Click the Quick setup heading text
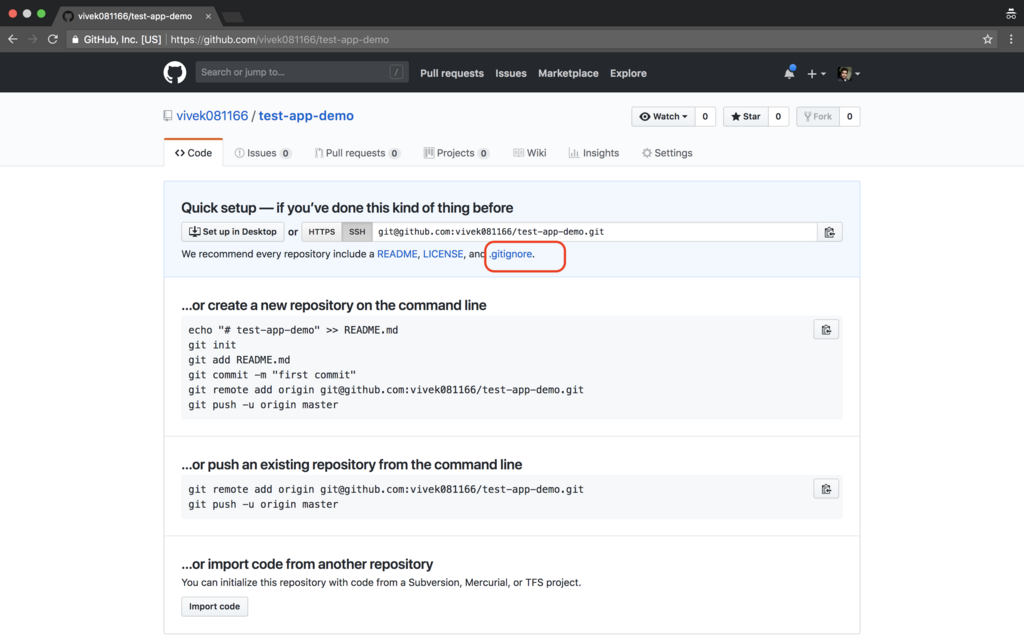Image resolution: width=1024 pixels, height=640 pixels. click(x=347, y=208)
